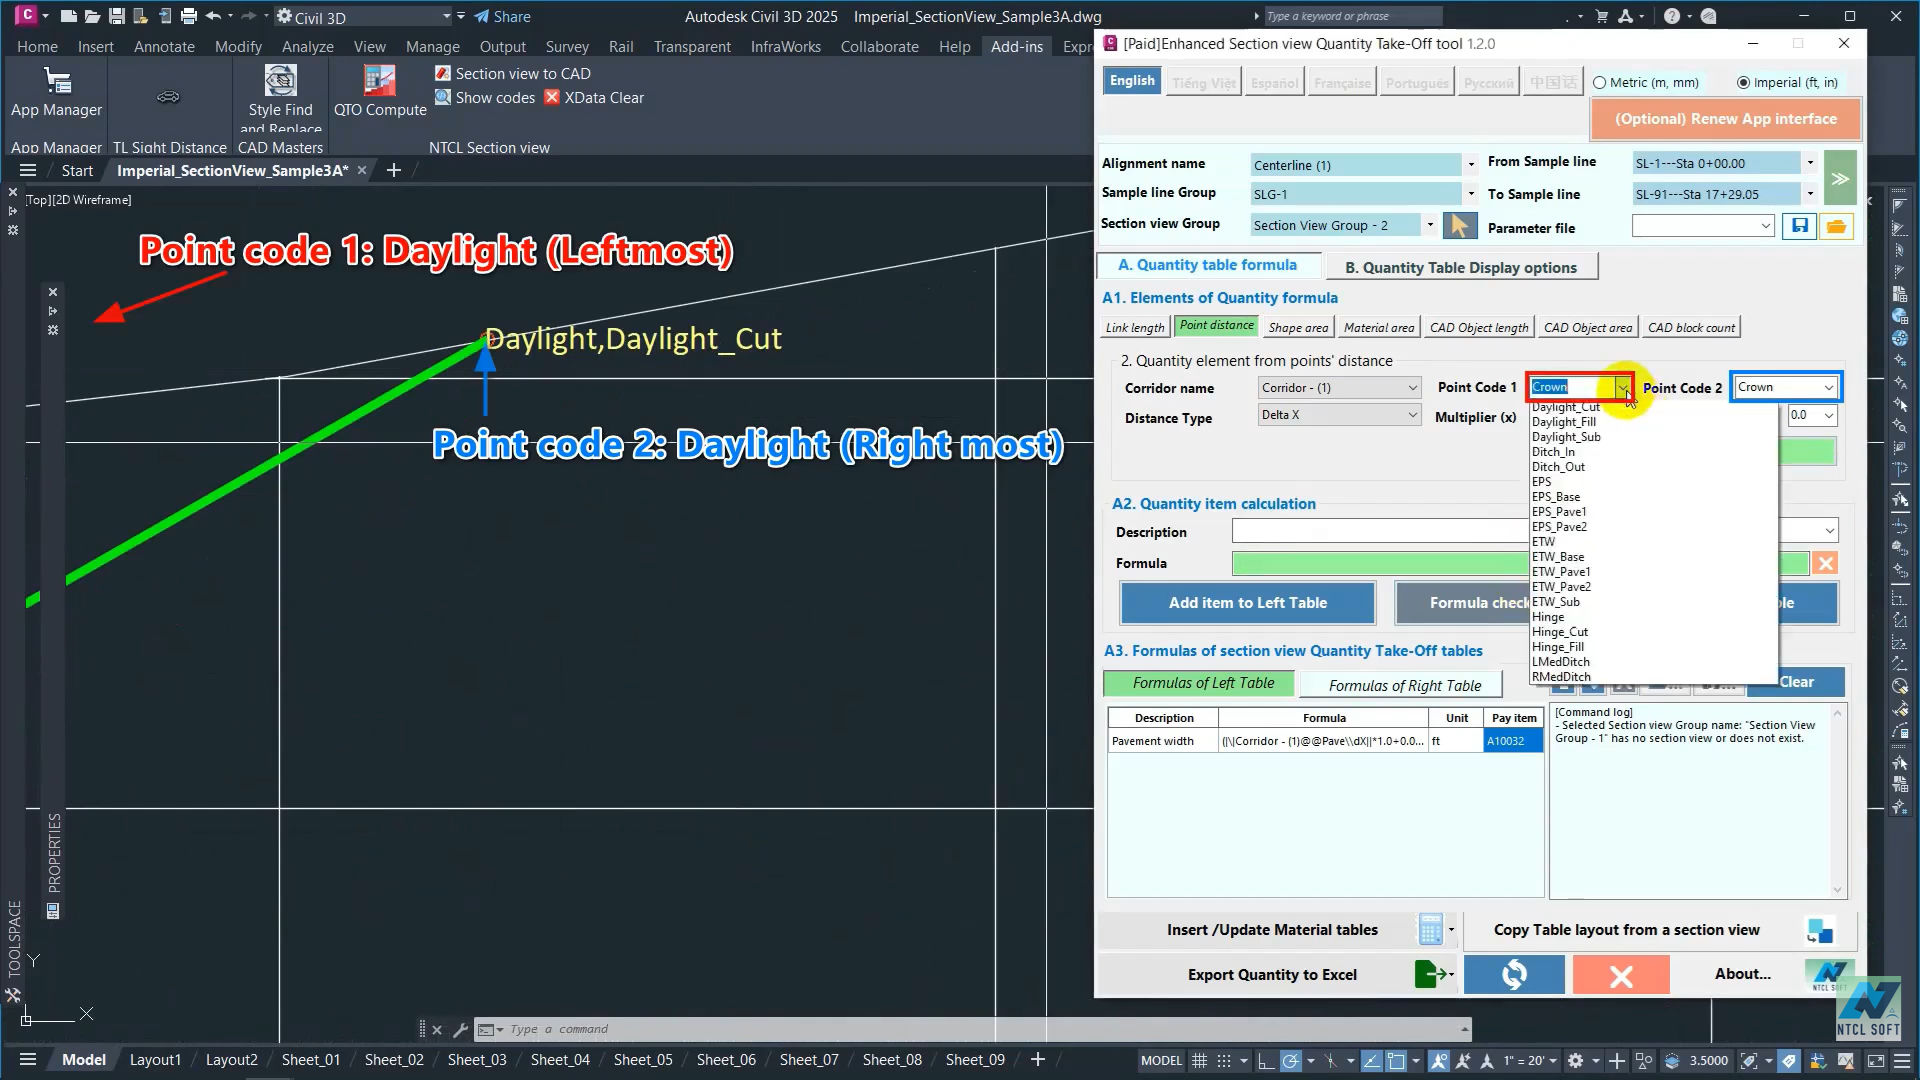Click in the command line input field
The image size is (1920, 1080).
(700, 1029)
